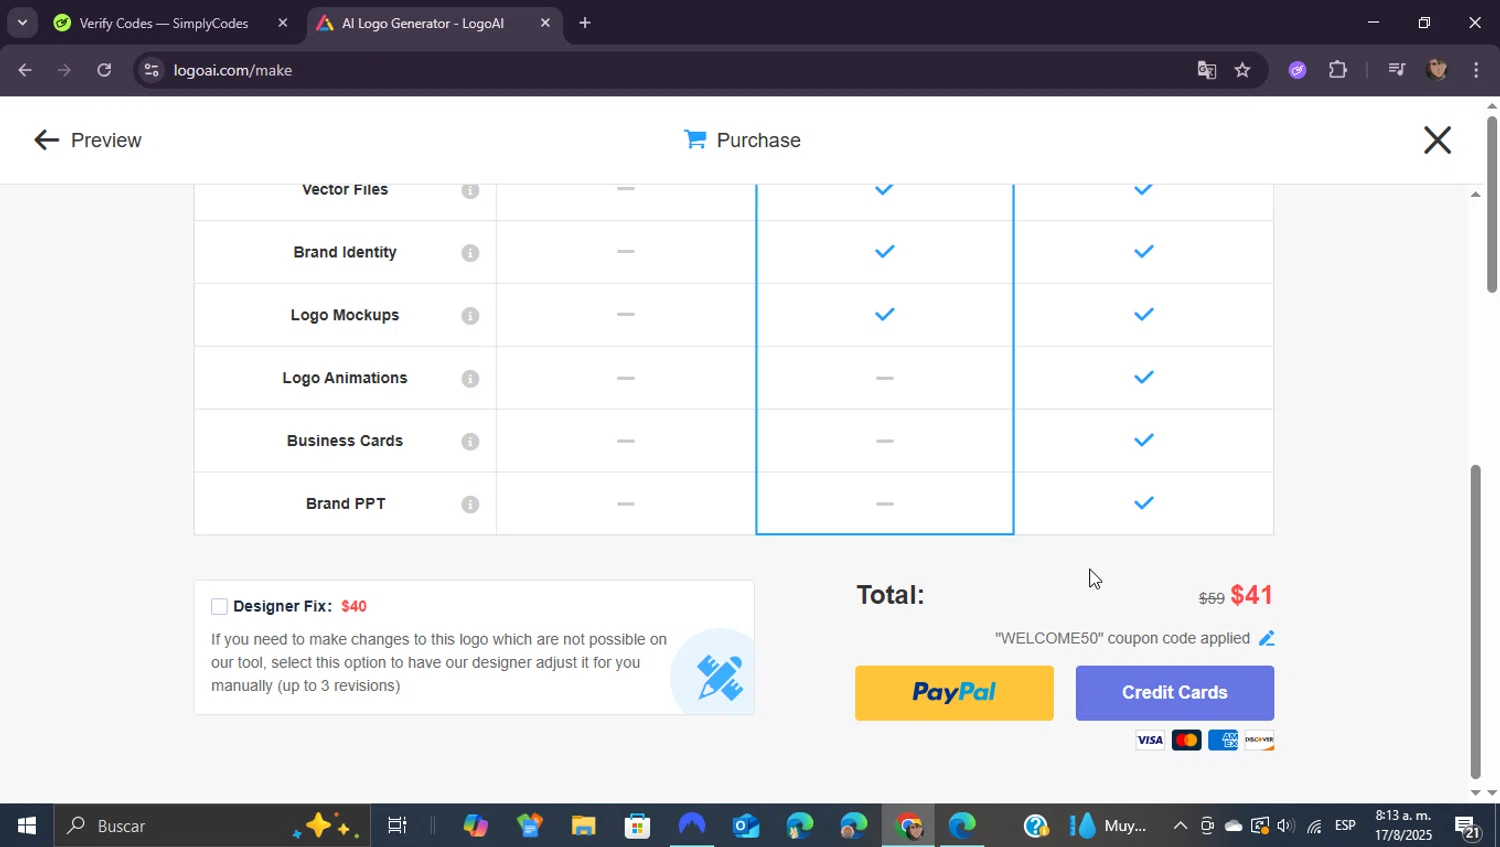Click the Logo Animations row label
The height and width of the screenshot is (847, 1500).
pyautogui.click(x=345, y=378)
